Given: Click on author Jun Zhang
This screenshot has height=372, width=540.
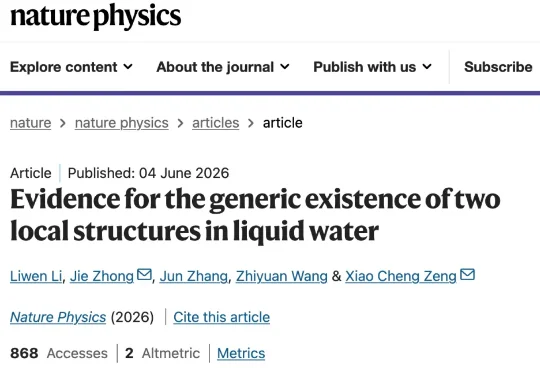Looking at the screenshot, I should pyautogui.click(x=194, y=276).
